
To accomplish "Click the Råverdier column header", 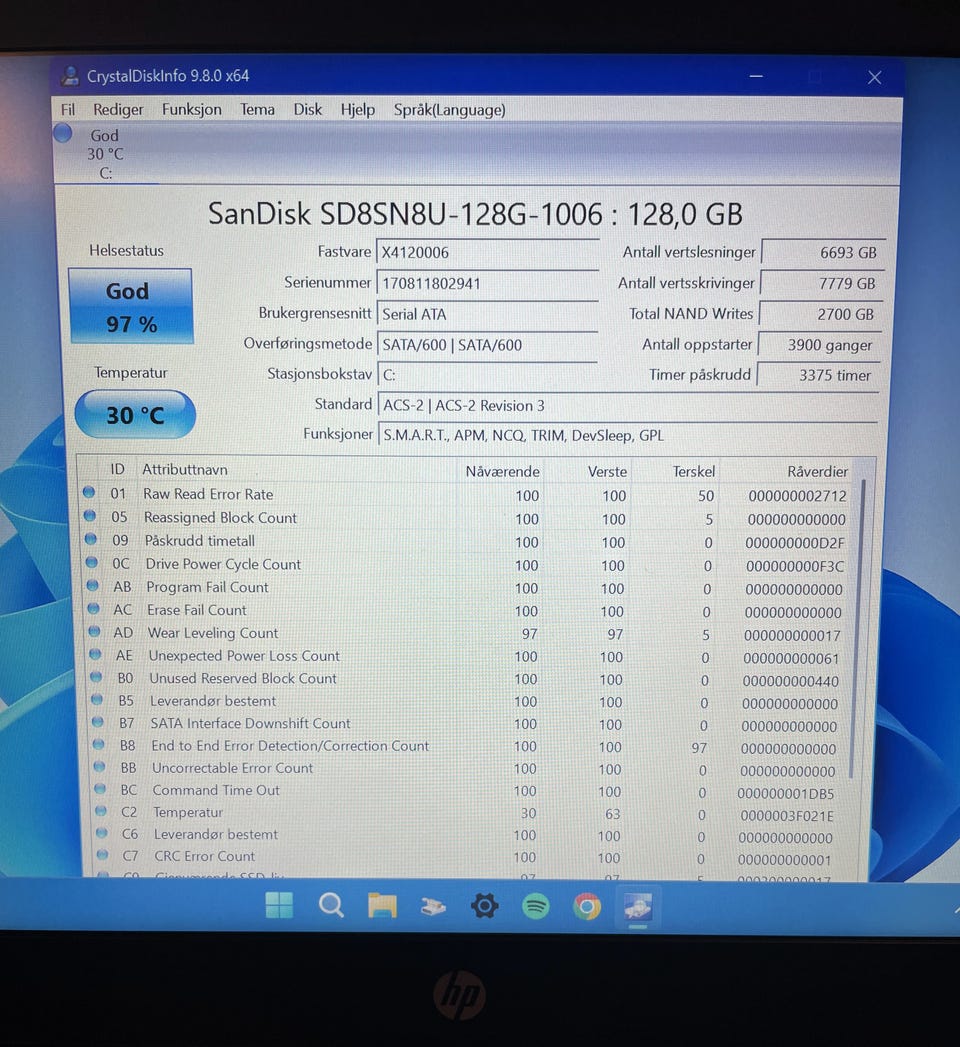I will tap(817, 471).
